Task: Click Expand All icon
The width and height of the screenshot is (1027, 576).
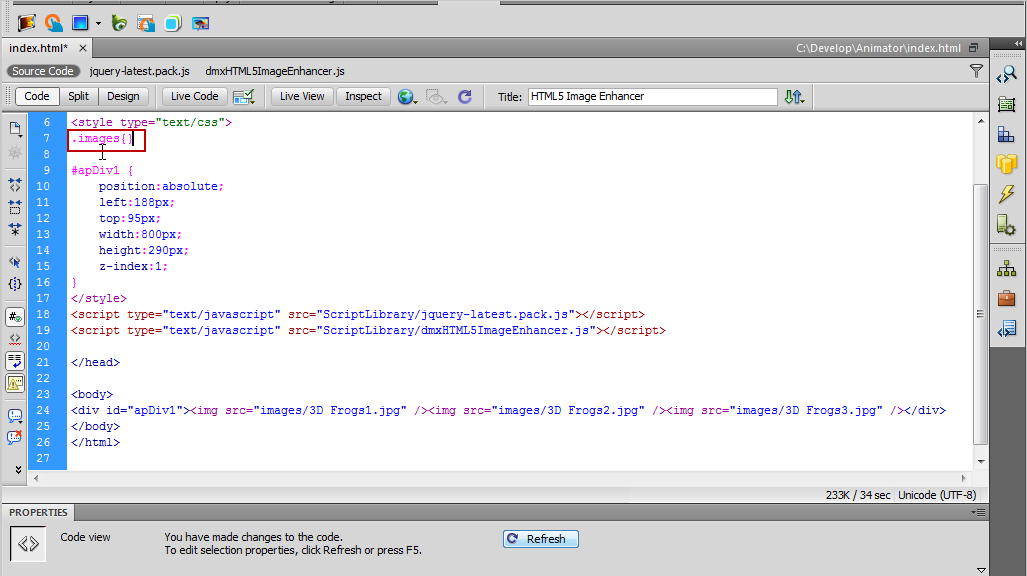Action: click(x=15, y=229)
